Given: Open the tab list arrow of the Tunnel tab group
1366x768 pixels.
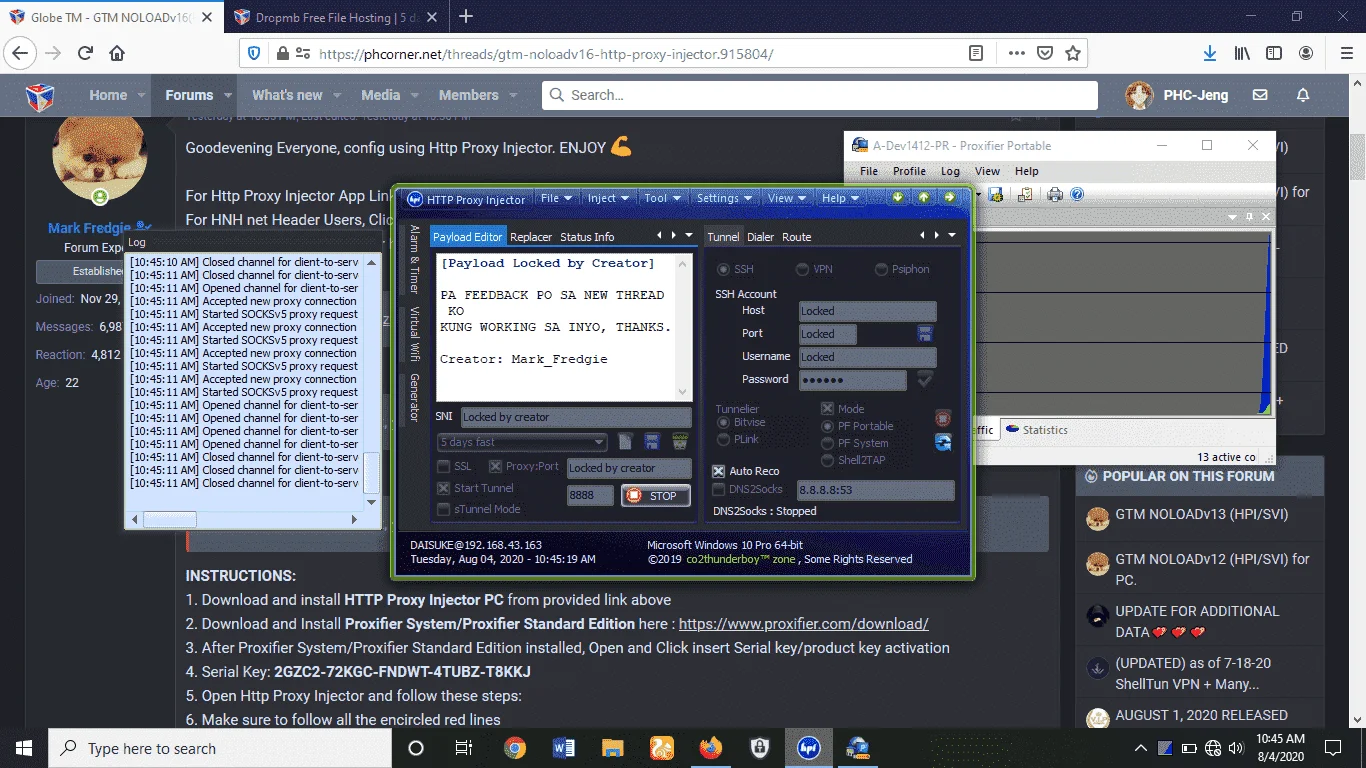Looking at the screenshot, I should [952, 236].
